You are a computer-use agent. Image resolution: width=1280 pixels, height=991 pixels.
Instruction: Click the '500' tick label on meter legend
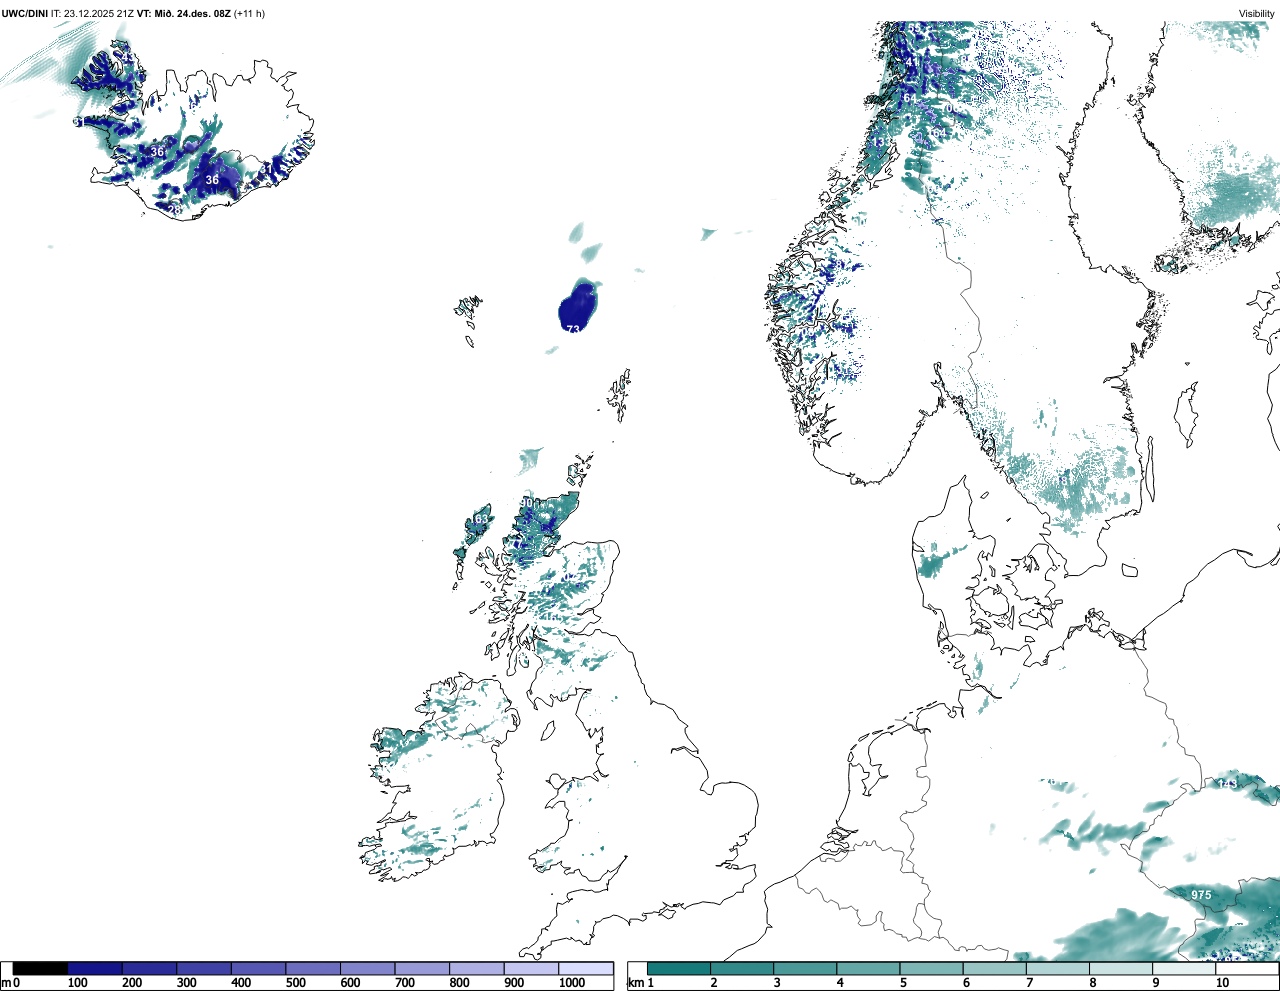tap(295, 983)
